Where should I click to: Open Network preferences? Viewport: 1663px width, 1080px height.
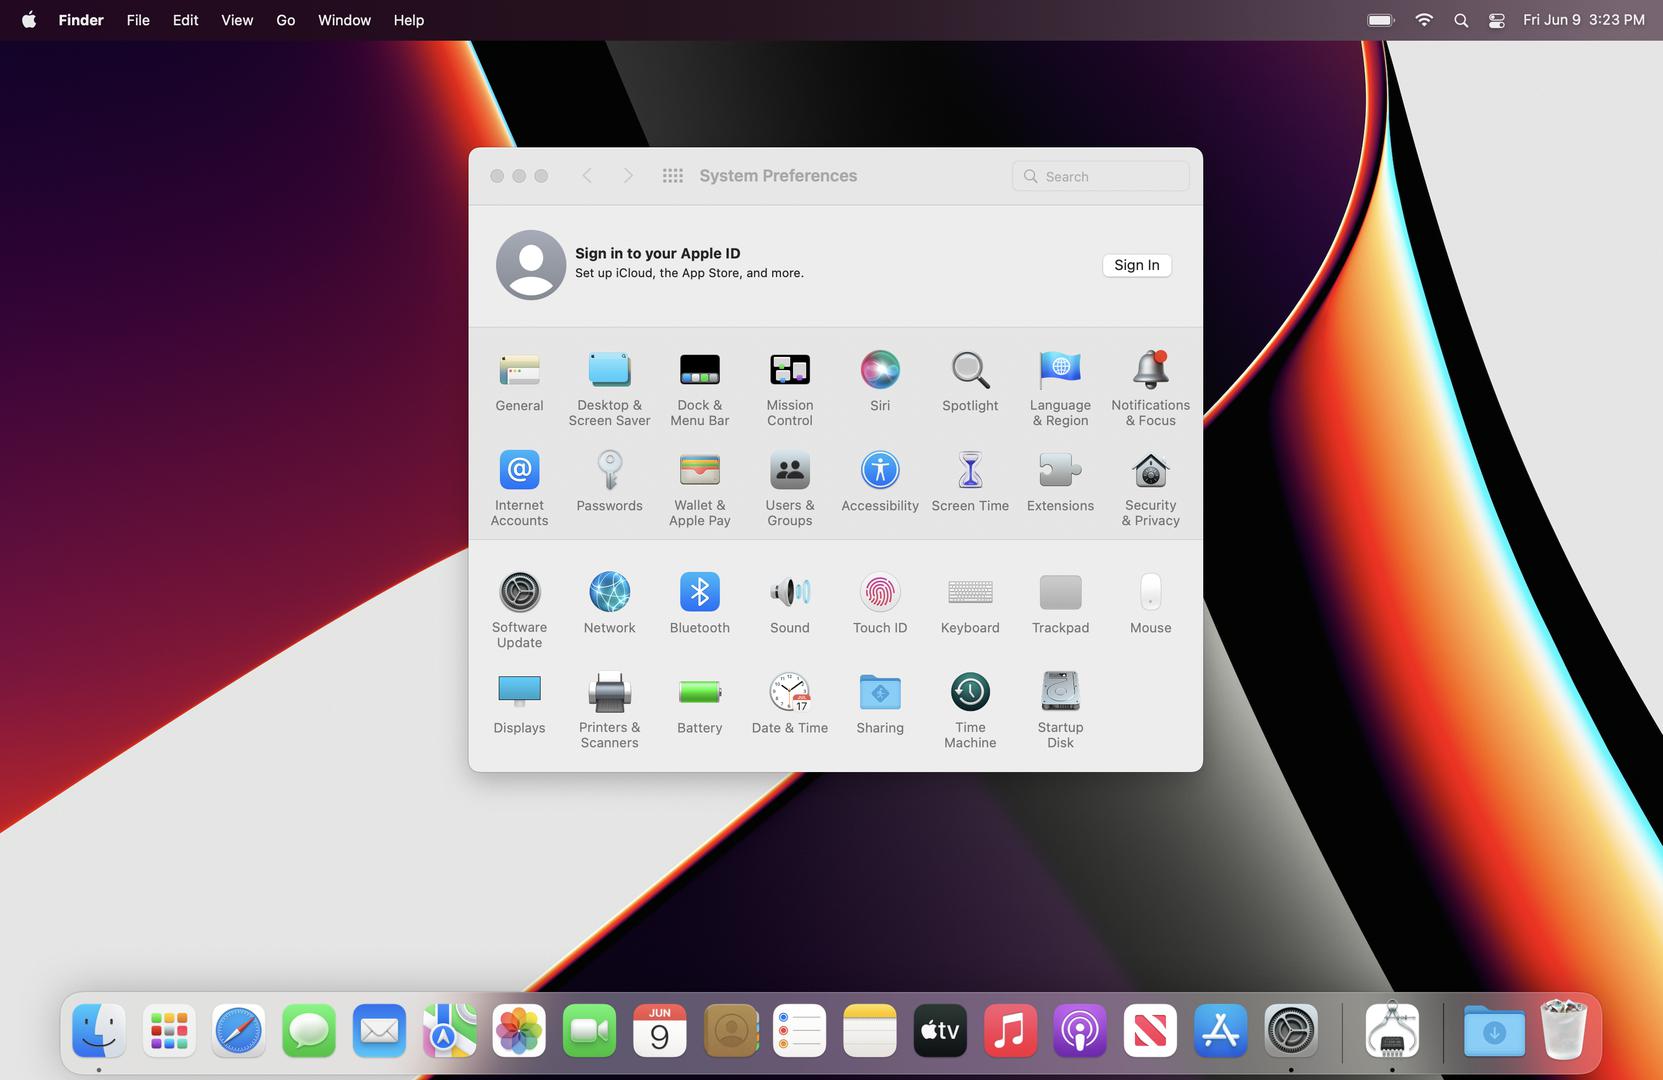pos(609,604)
